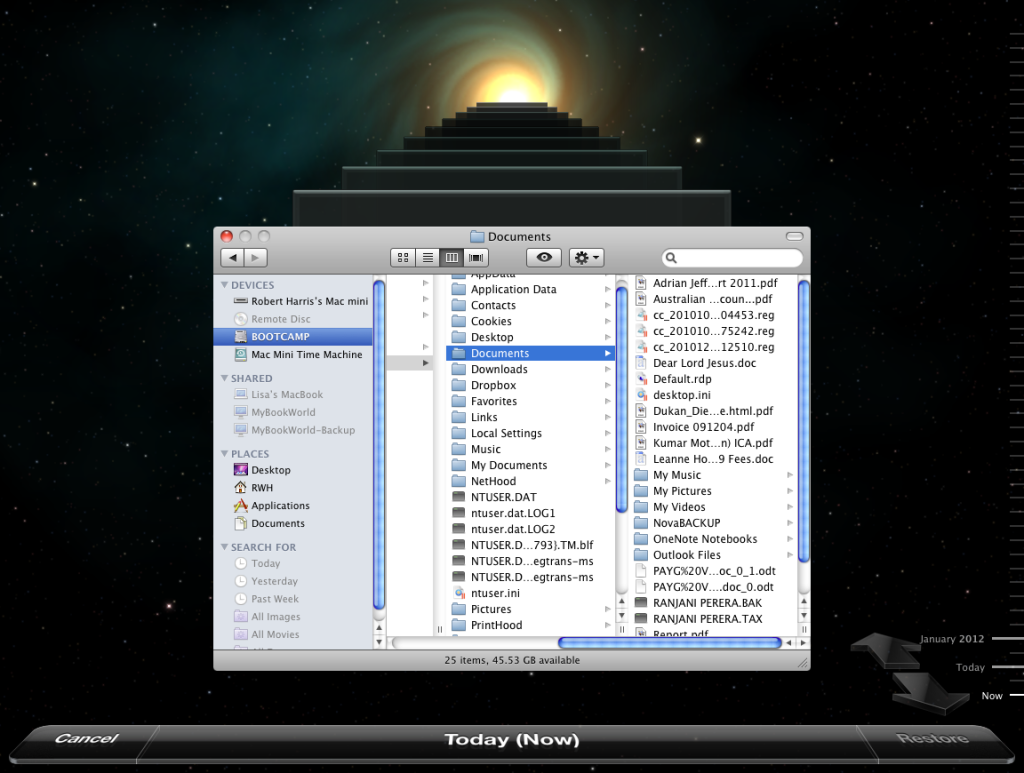Select Past Week search in sidebar

pos(266,599)
